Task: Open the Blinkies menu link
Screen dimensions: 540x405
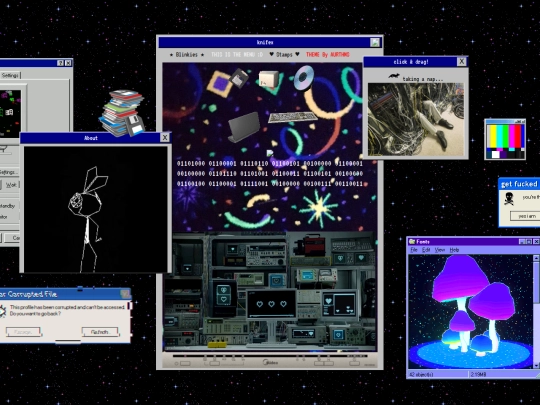Action: (187, 54)
